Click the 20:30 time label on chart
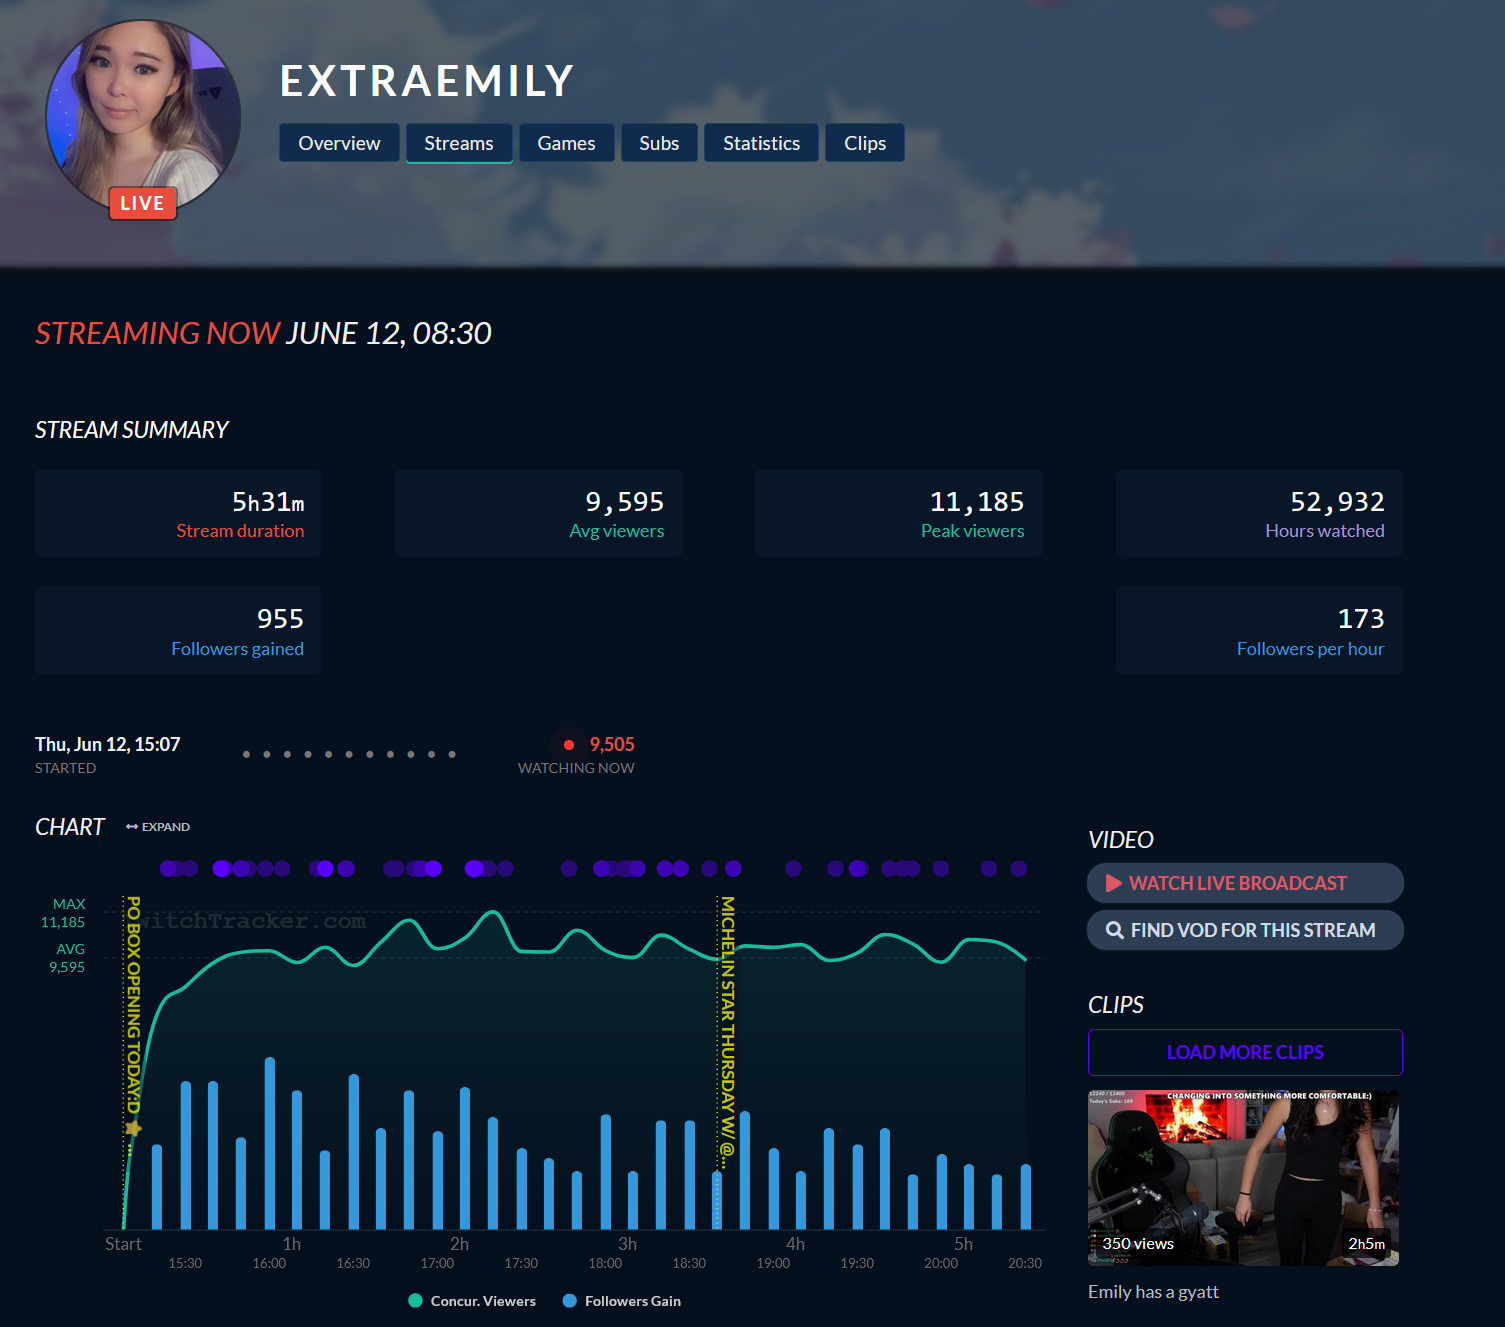The height and width of the screenshot is (1327, 1505). pyautogui.click(x=1025, y=1263)
